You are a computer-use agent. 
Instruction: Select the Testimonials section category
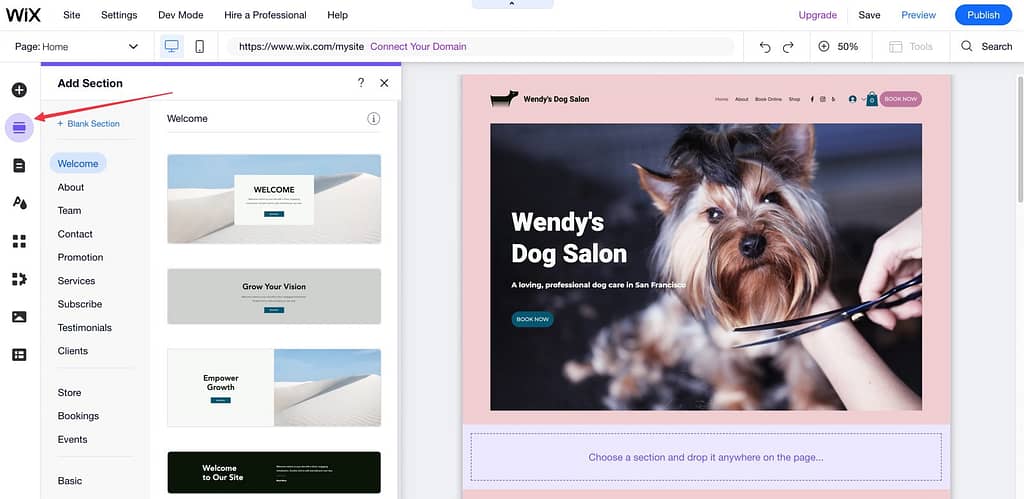pos(84,327)
